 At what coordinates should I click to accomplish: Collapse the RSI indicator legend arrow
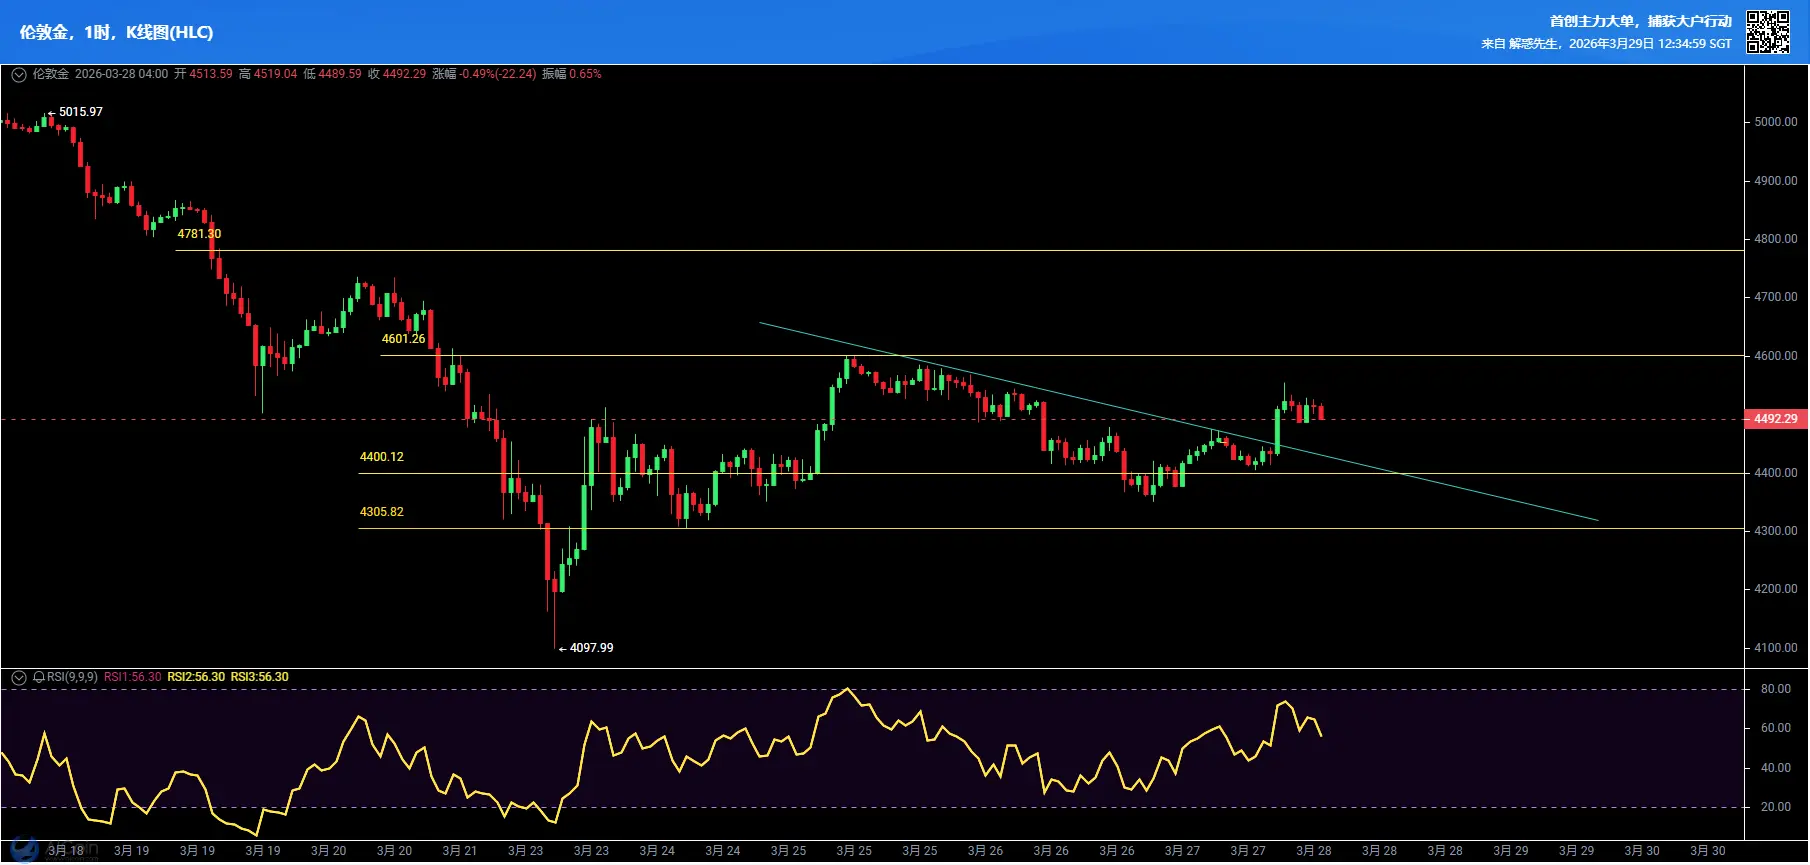18,677
